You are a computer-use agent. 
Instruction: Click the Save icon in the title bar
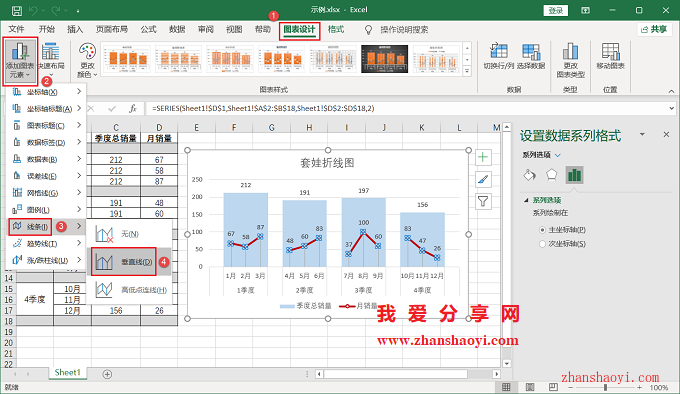tap(16, 11)
